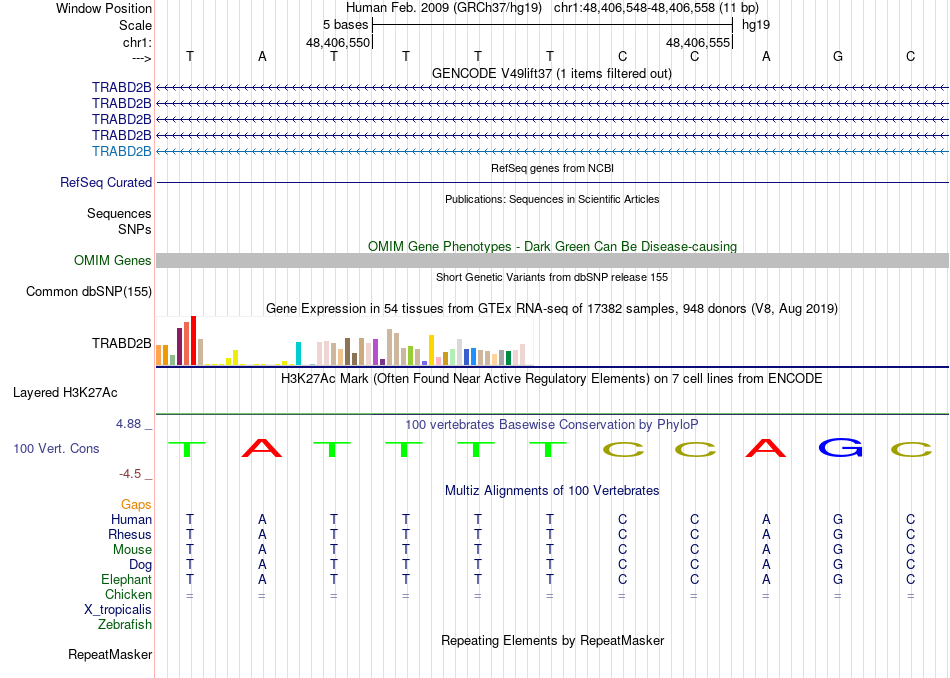
Task: Click the gray OMIM Genes item bar
Action: coord(552,261)
